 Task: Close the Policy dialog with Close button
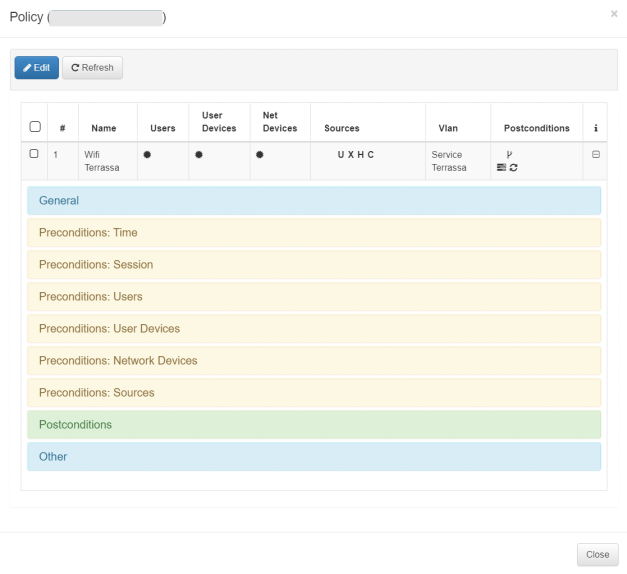597,554
